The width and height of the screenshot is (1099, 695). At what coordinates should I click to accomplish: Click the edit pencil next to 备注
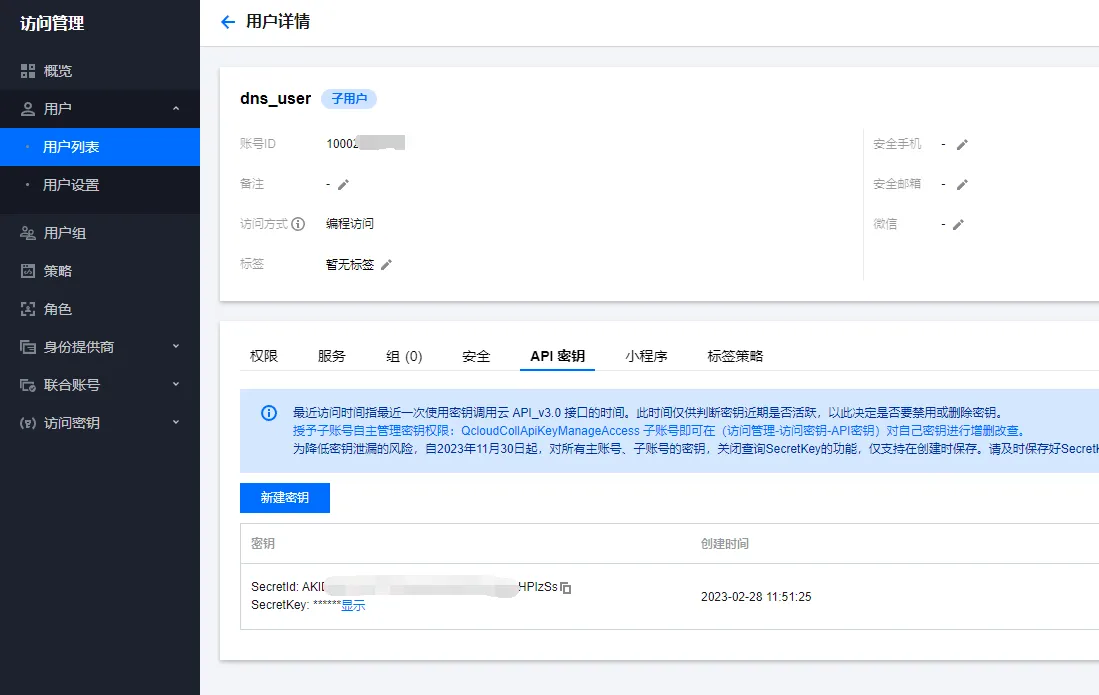pos(343,184)
